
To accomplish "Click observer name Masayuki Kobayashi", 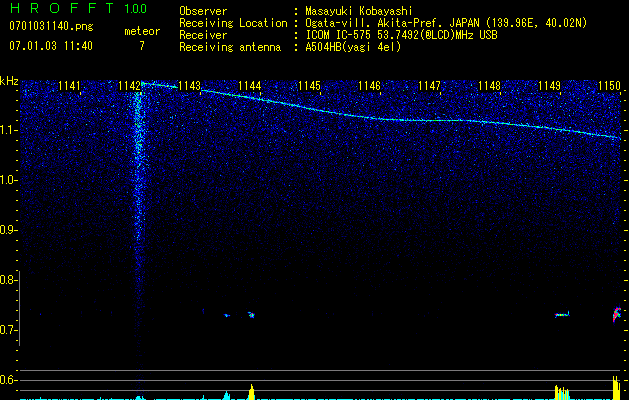I will [359, 11].
